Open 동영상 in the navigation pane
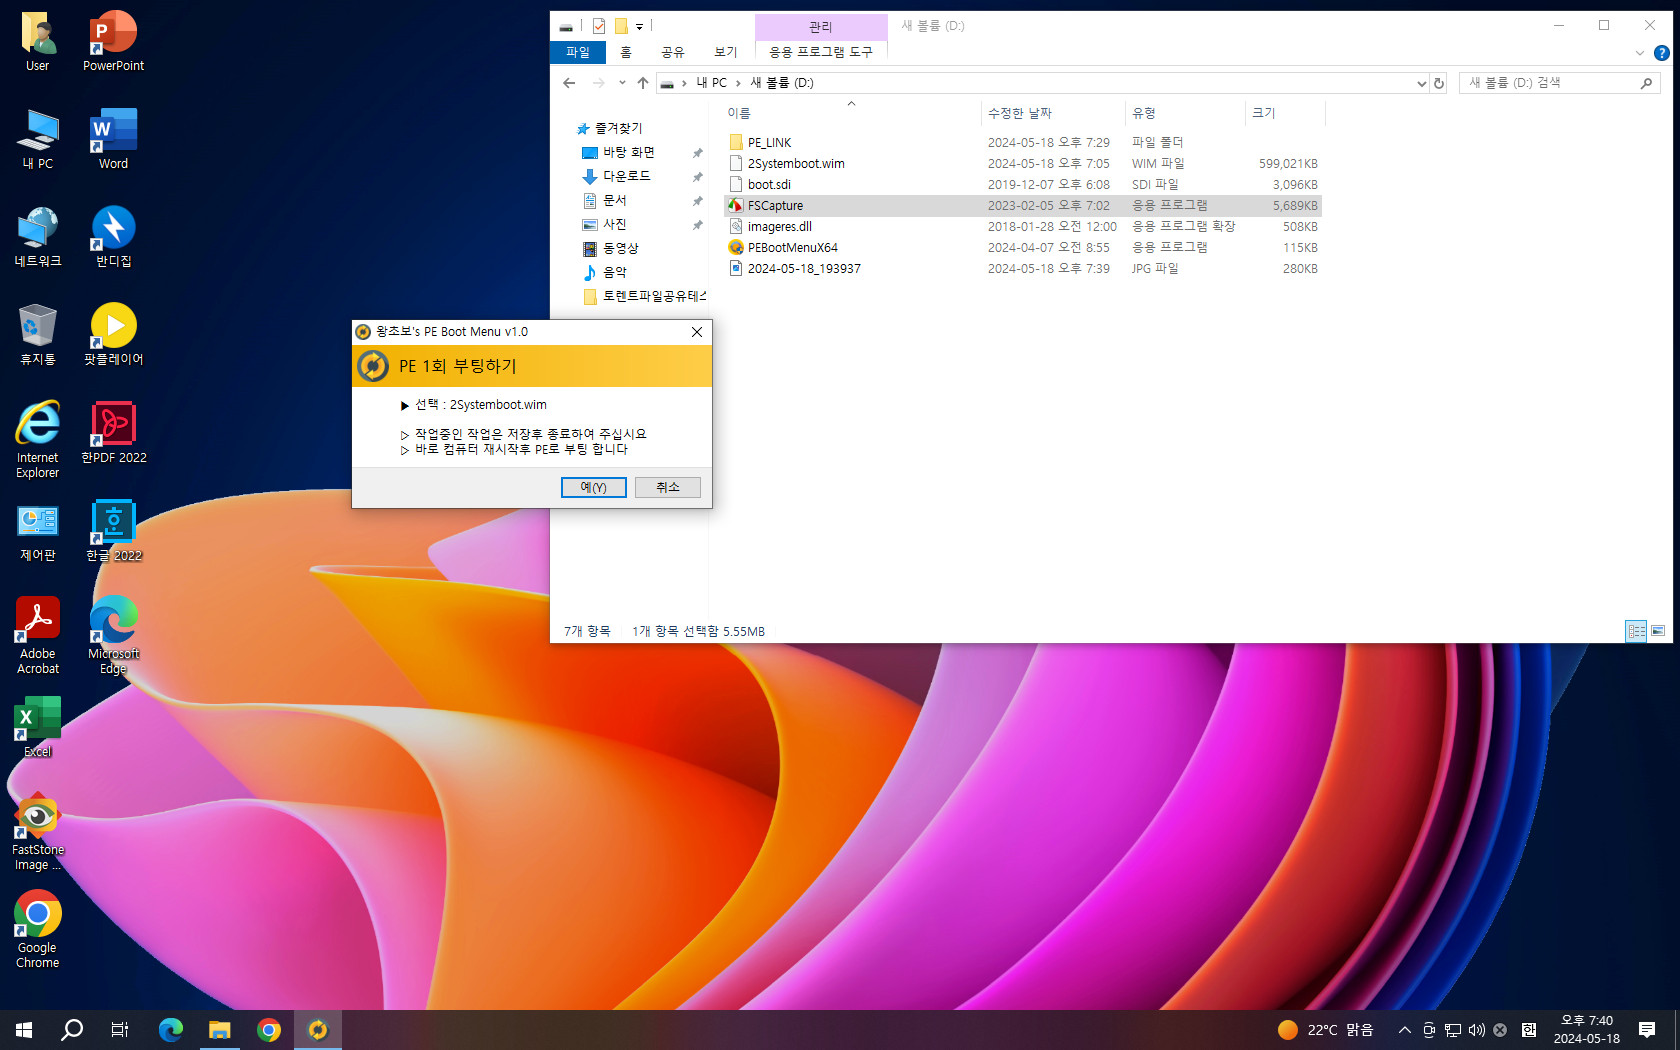 point(610,248)
